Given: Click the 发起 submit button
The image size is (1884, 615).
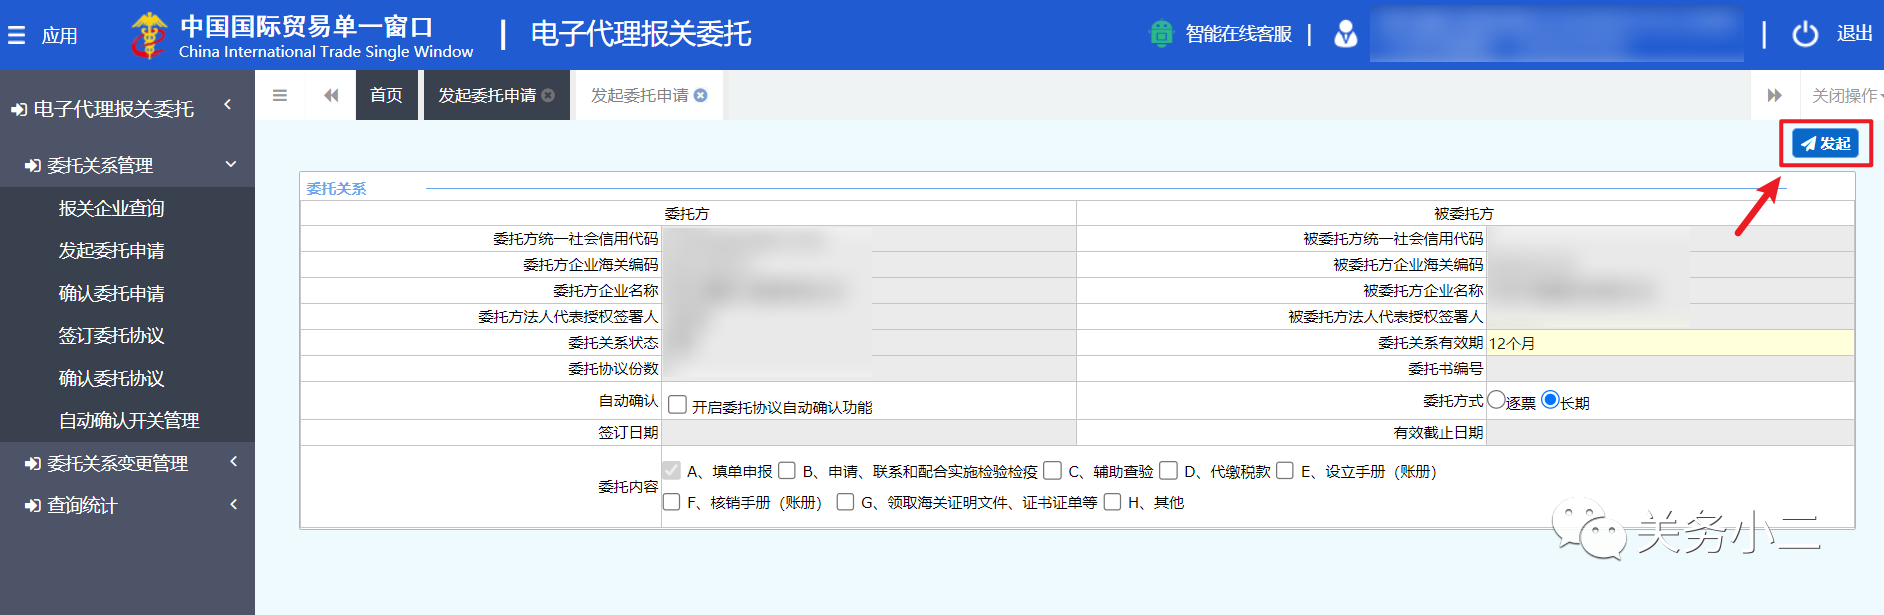Looking at the screenshot, I should pos(1825,144).
